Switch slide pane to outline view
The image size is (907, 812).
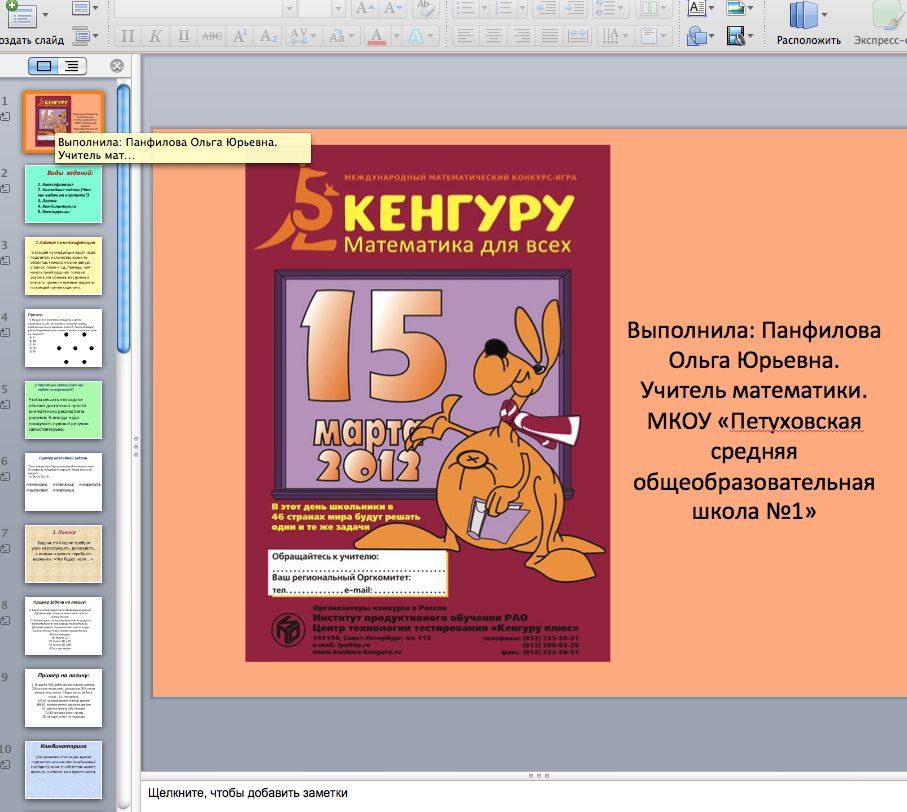(x=72, y=66)
